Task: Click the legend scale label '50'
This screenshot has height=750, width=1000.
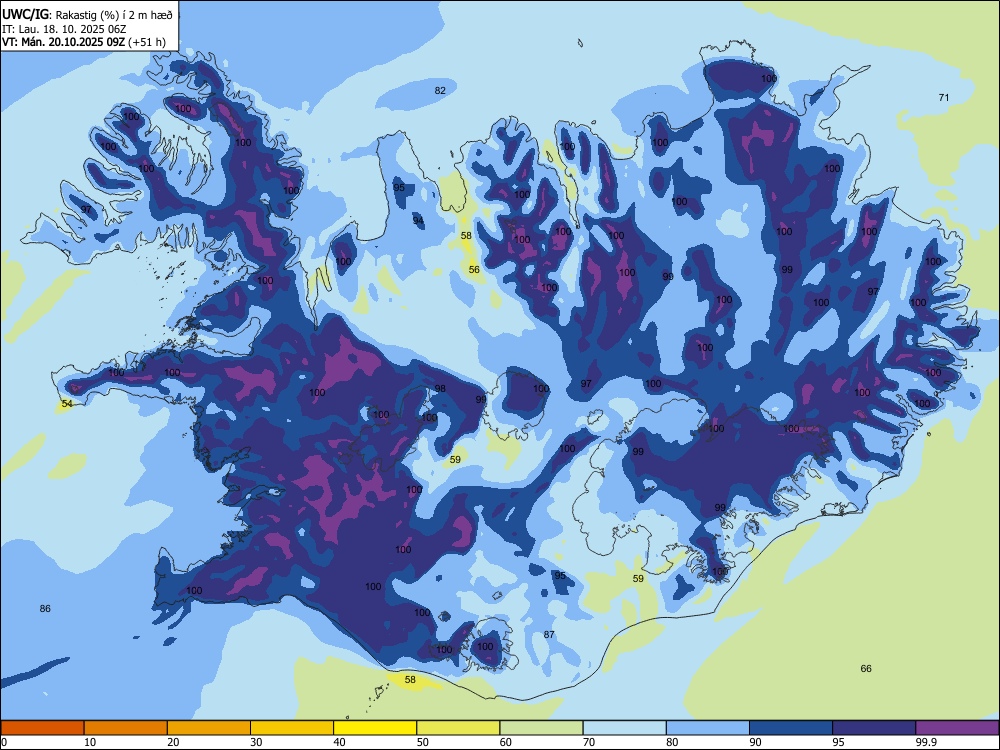Action: click(x=423, y=742)
